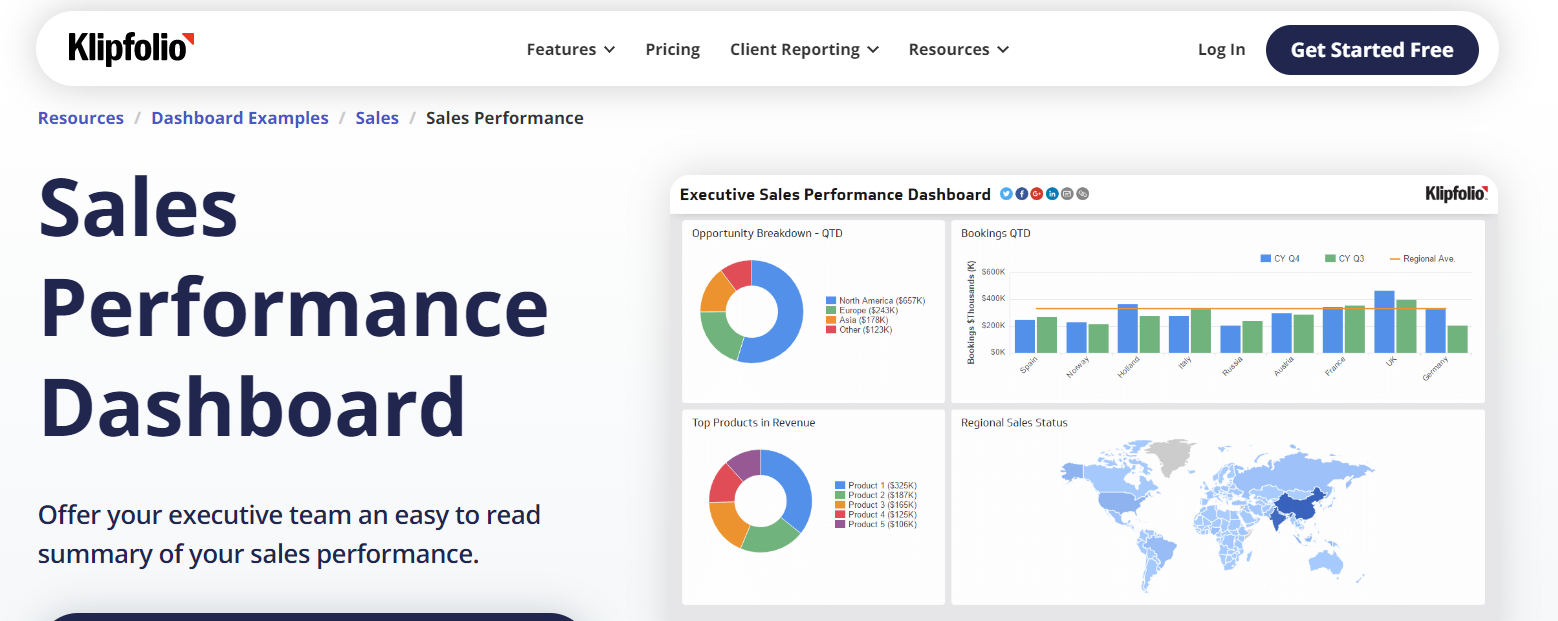Go to Resources in the breadcrumb
This screenshot has height=621, width=1558.
coord(81,118)
